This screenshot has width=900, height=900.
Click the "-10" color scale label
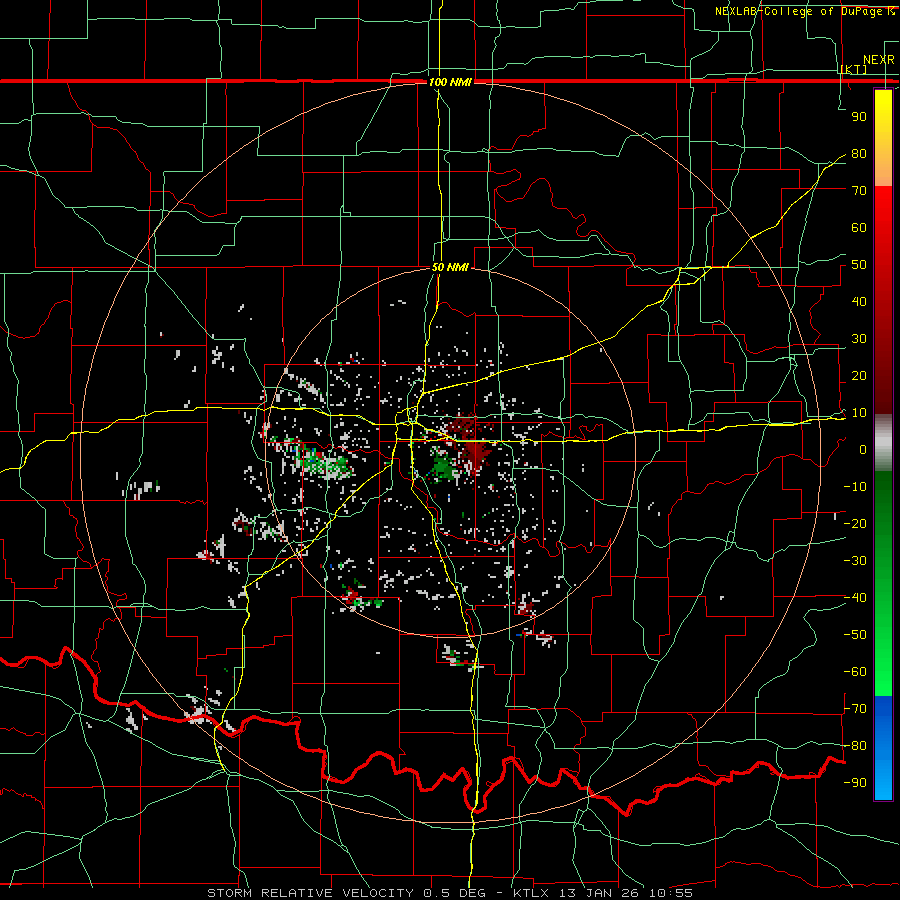855,487
